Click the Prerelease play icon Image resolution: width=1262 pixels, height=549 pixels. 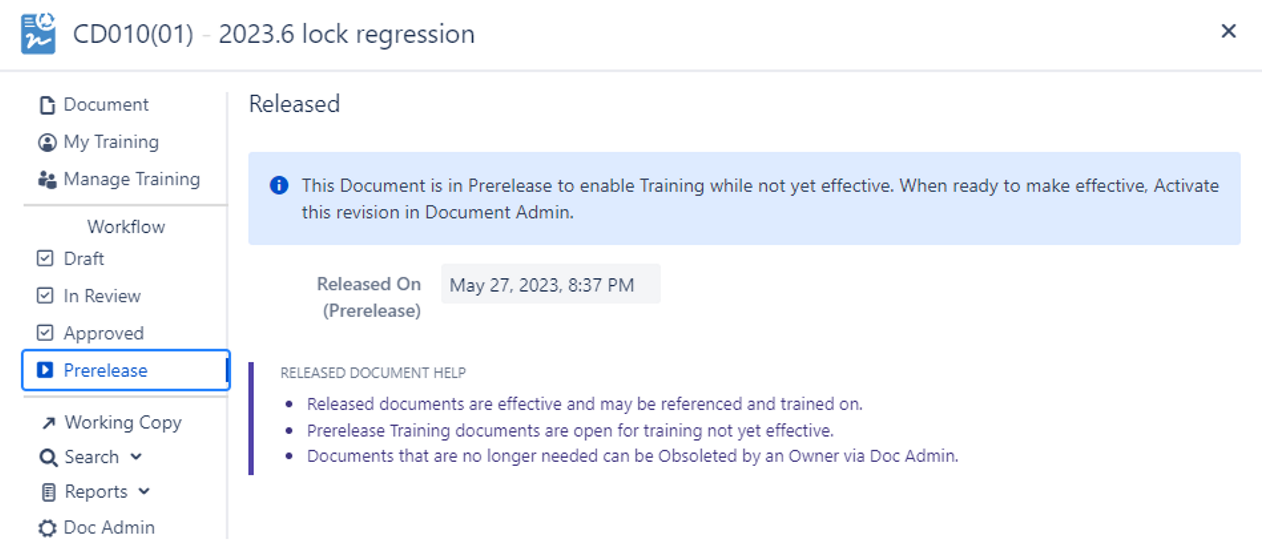click(45, 370)
